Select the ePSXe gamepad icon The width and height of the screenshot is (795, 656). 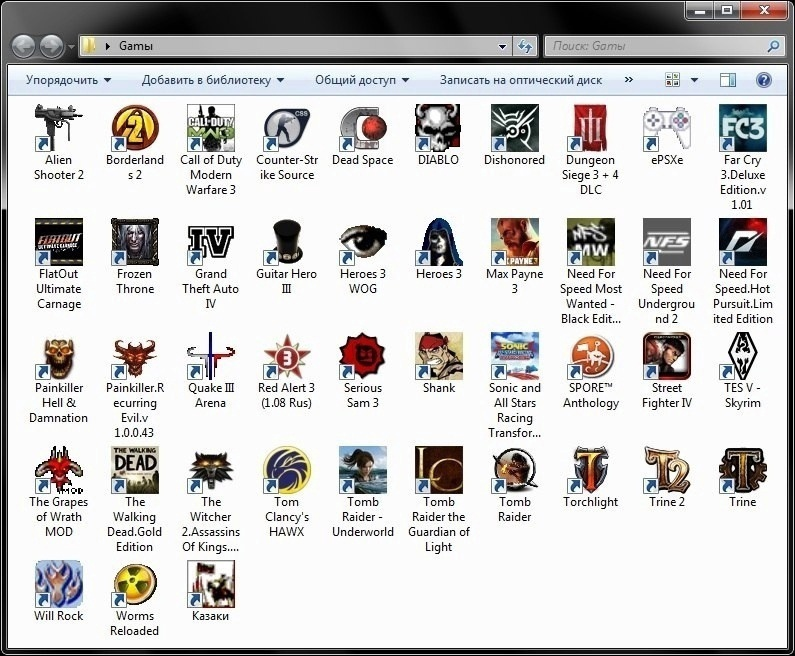click(667, 128)
